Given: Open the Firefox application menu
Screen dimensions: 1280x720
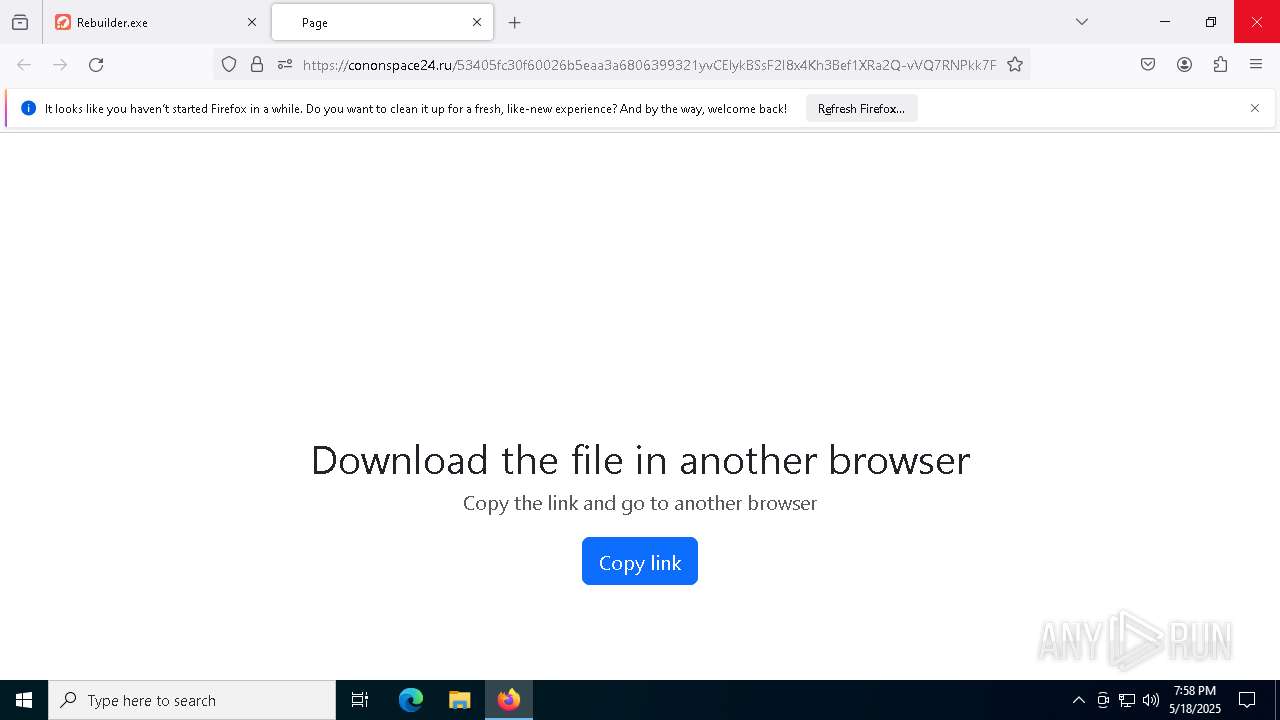Looking at the screenshot, I should click(x=1256, y=65).
